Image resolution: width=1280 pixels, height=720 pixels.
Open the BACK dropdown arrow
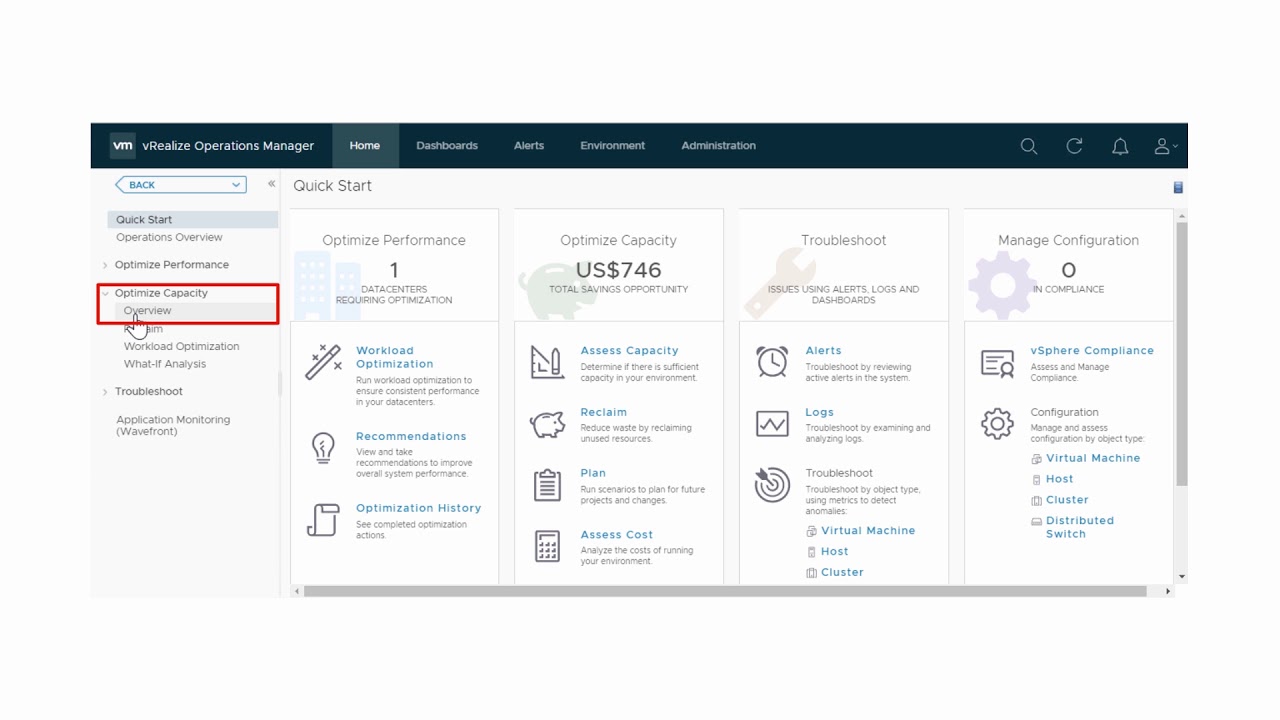(236, 185)
